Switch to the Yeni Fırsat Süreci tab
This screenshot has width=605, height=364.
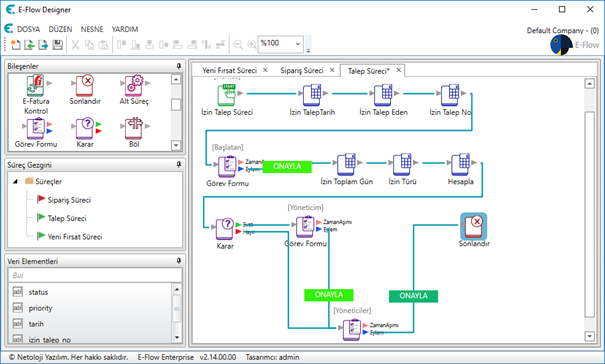click(229, 70)
